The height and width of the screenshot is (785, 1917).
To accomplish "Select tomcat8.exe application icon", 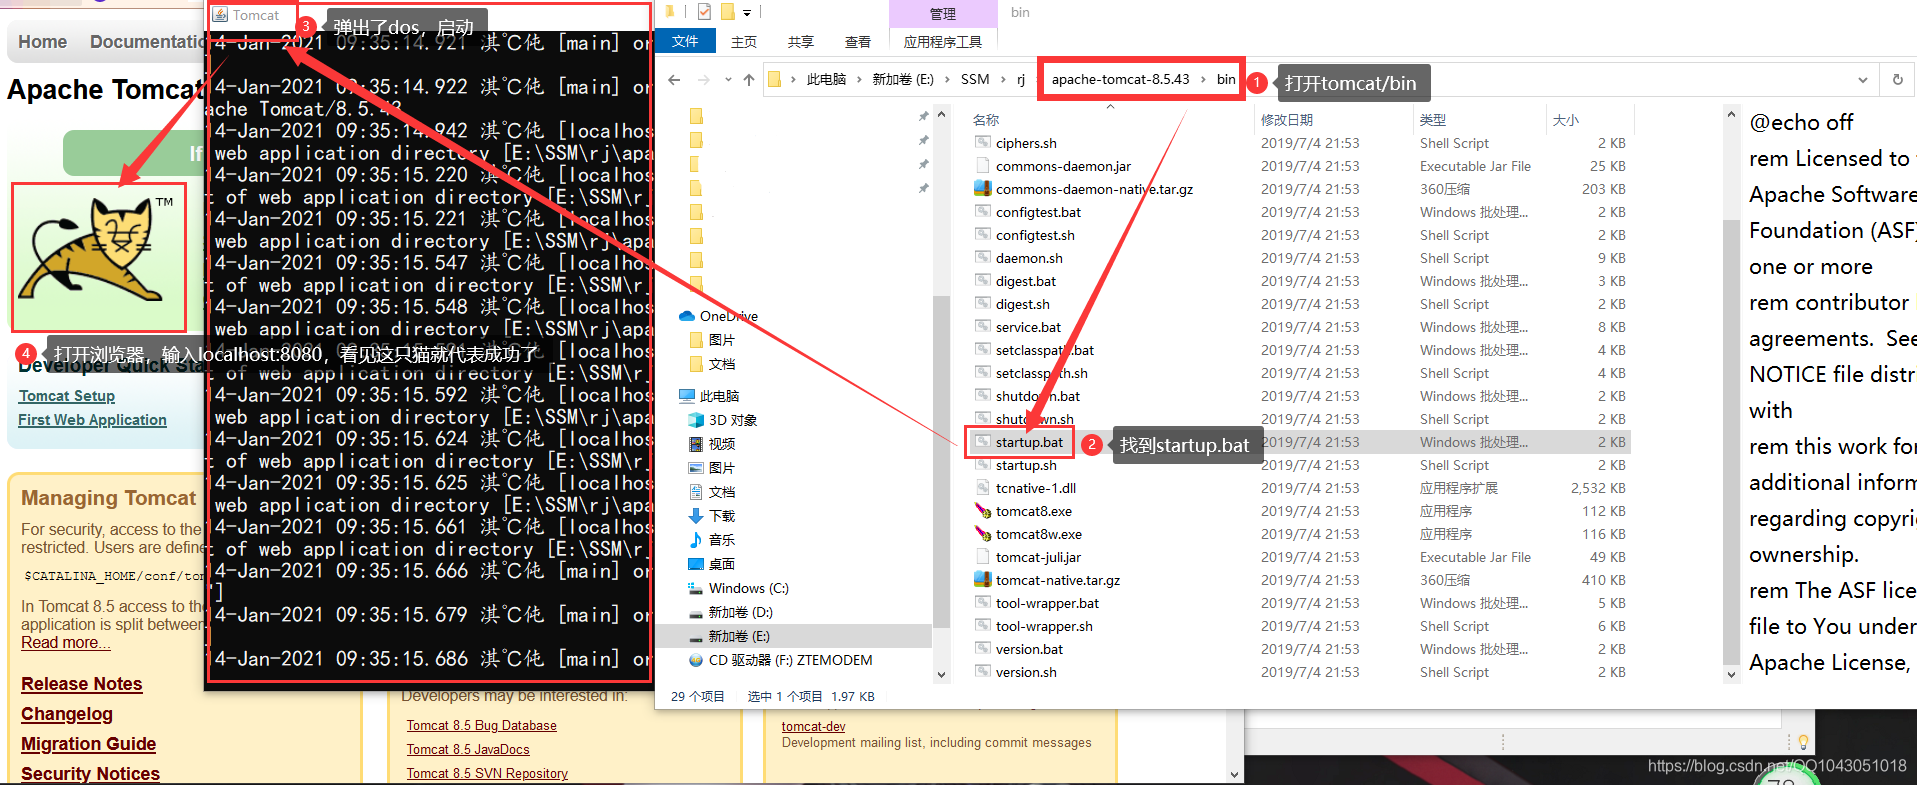I will pyautogui.click(x=983, y=511).
